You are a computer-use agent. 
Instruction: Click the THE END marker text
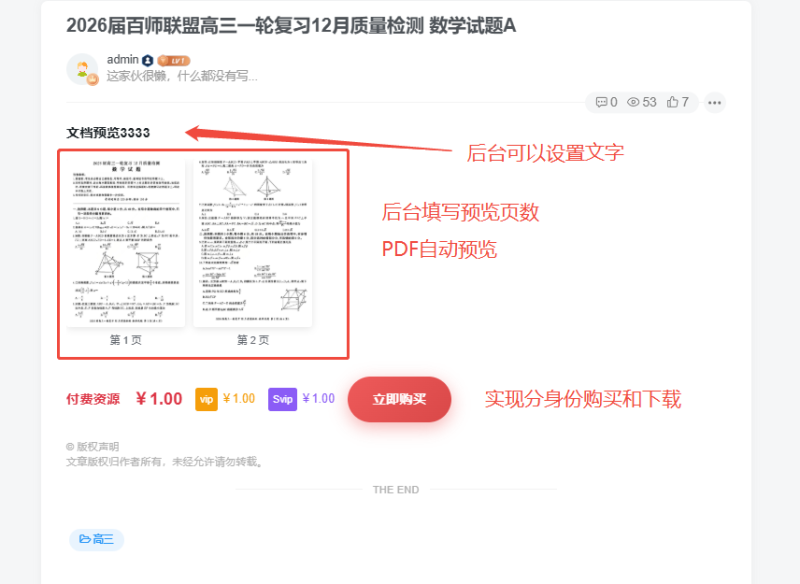coord(396,490)
